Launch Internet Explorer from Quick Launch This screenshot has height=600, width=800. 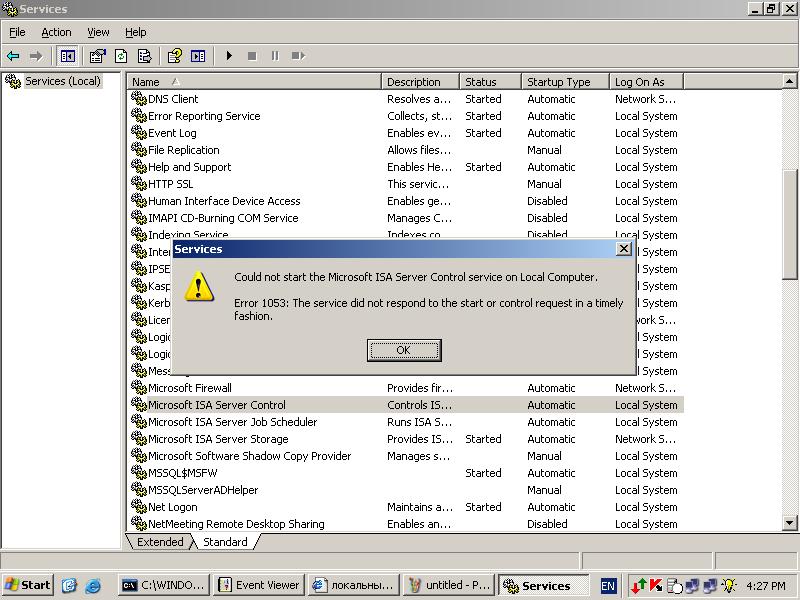click(x=93, y=585)
